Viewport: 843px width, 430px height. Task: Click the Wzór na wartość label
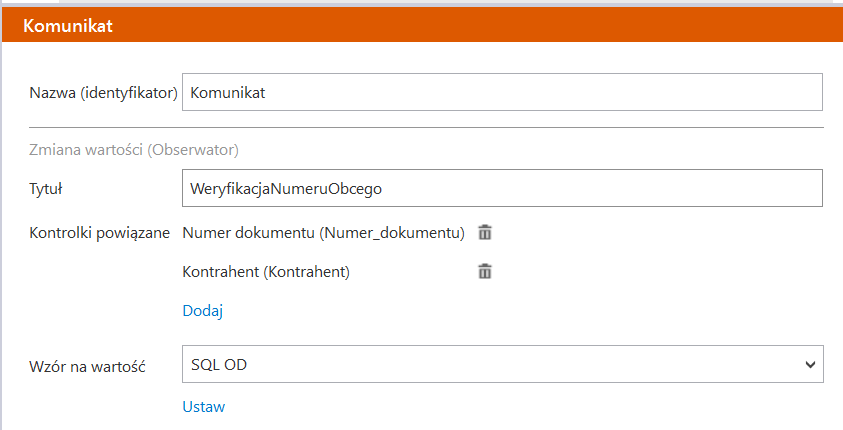(89, 366)
